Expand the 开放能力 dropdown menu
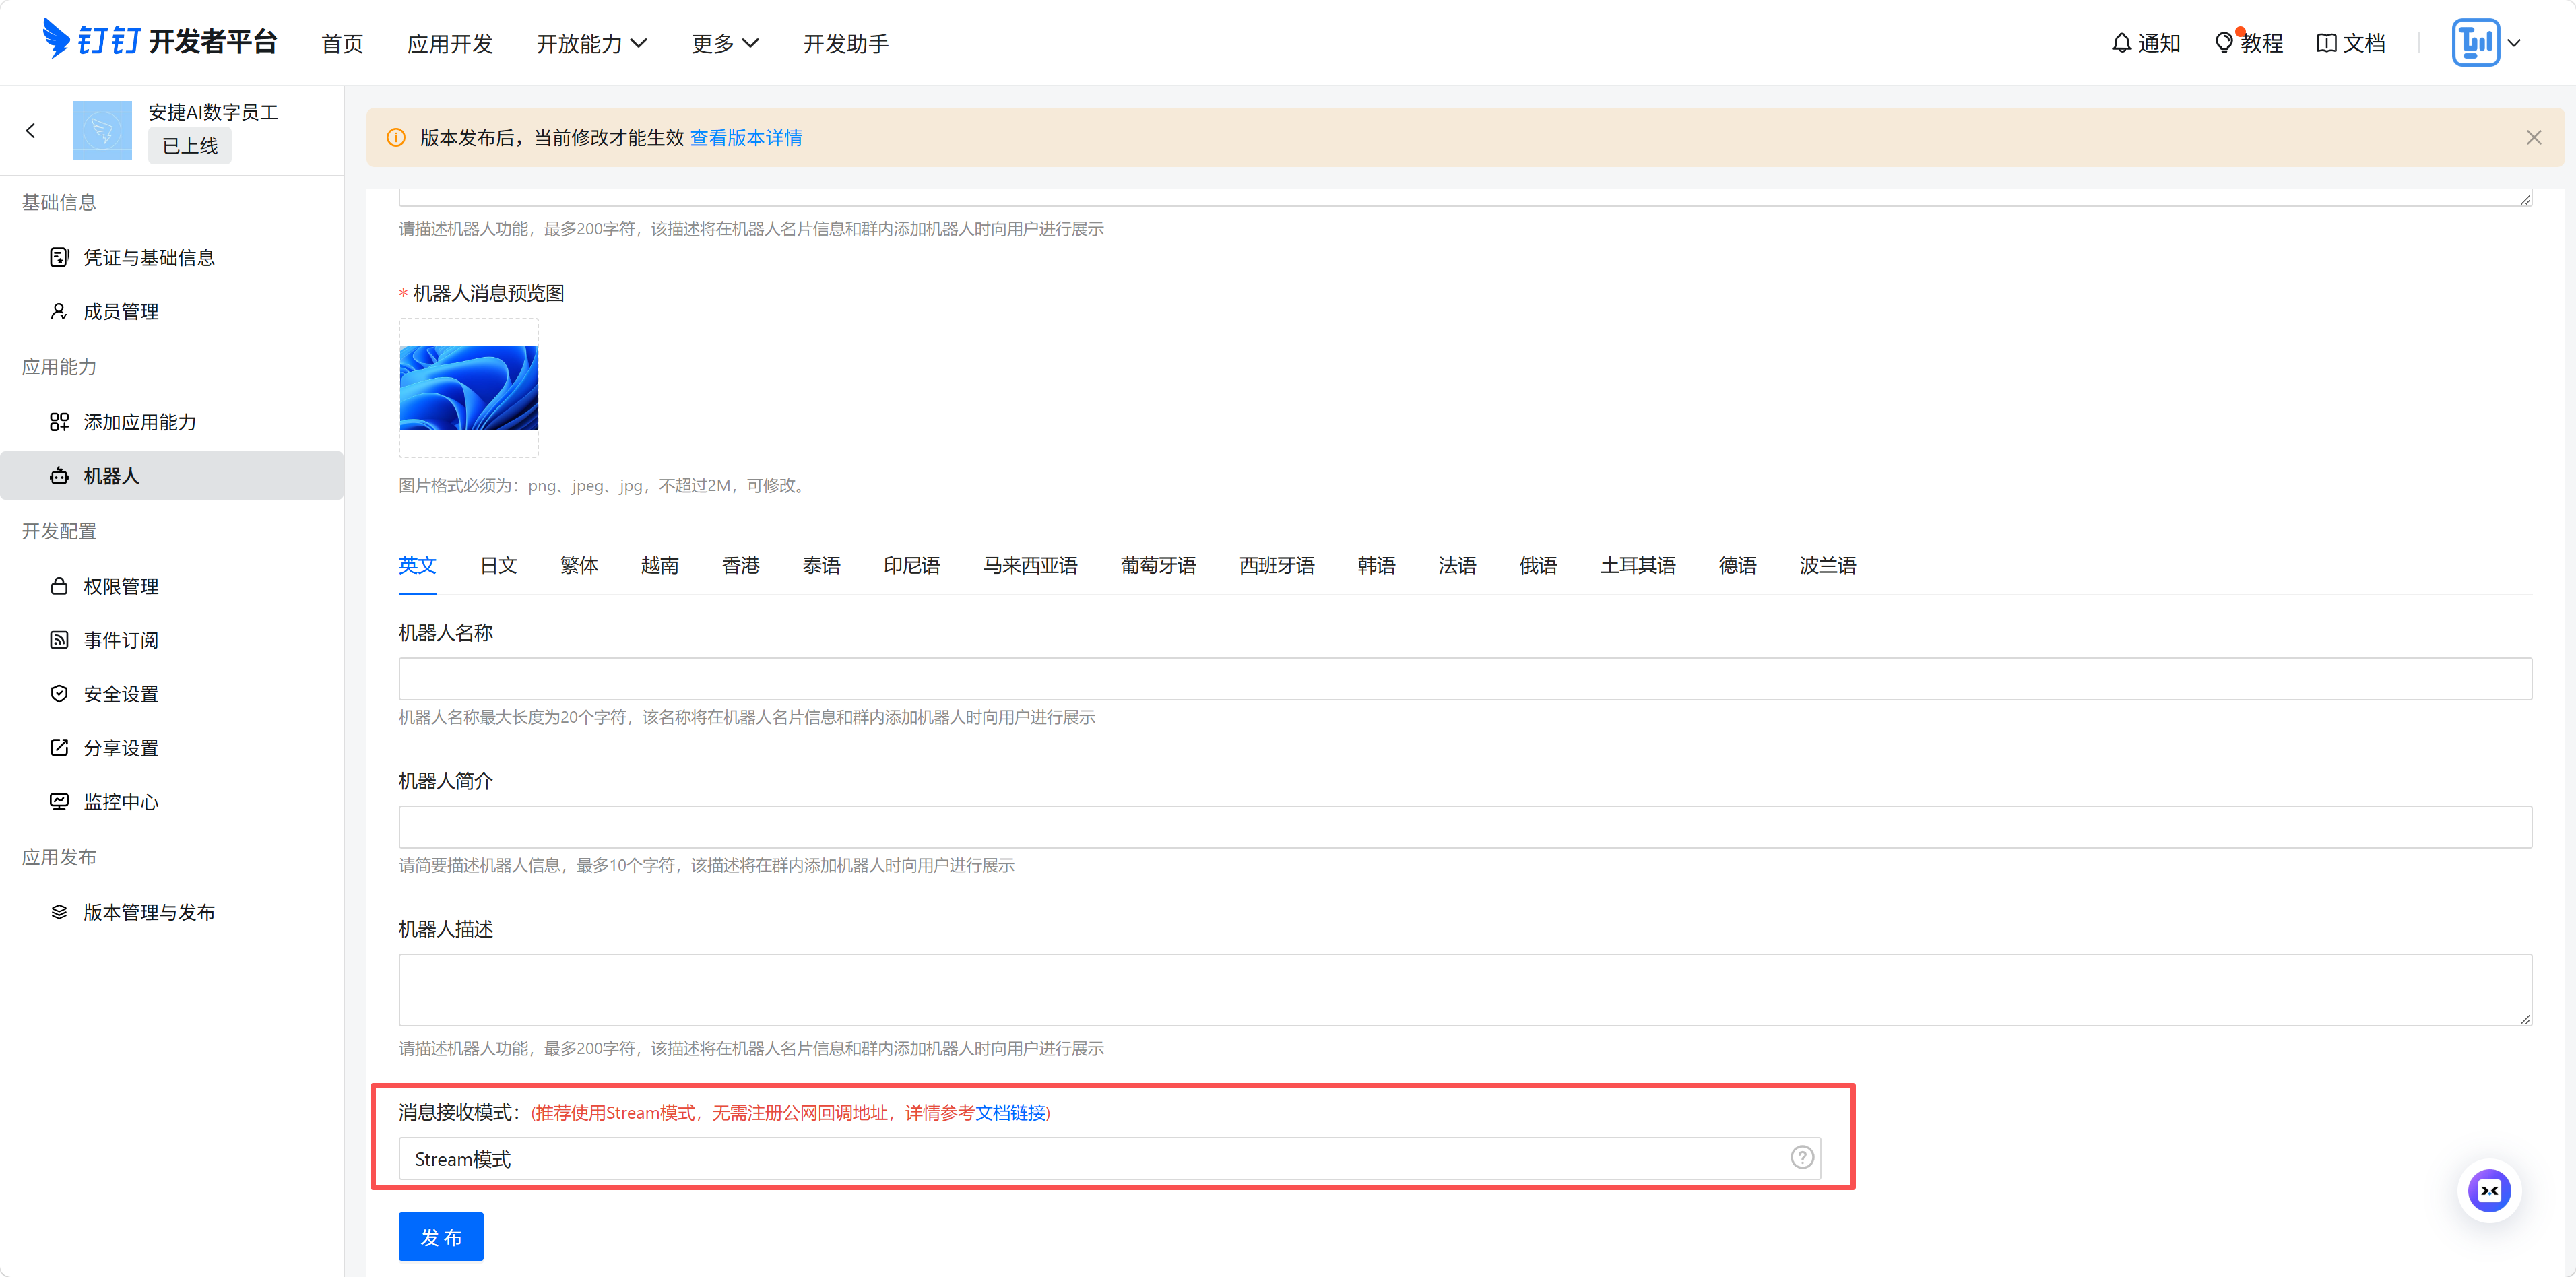 click(x=592, y=43)
